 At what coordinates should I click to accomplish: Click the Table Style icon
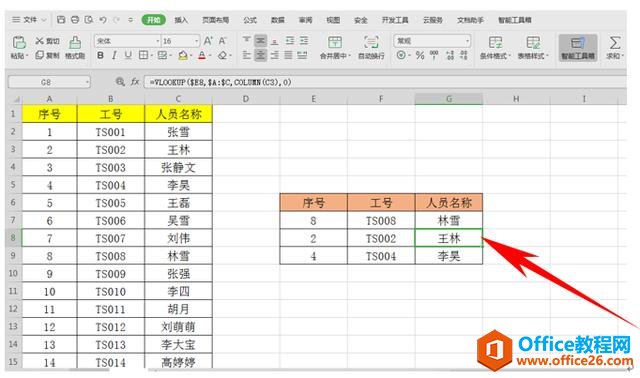(533, 42)
